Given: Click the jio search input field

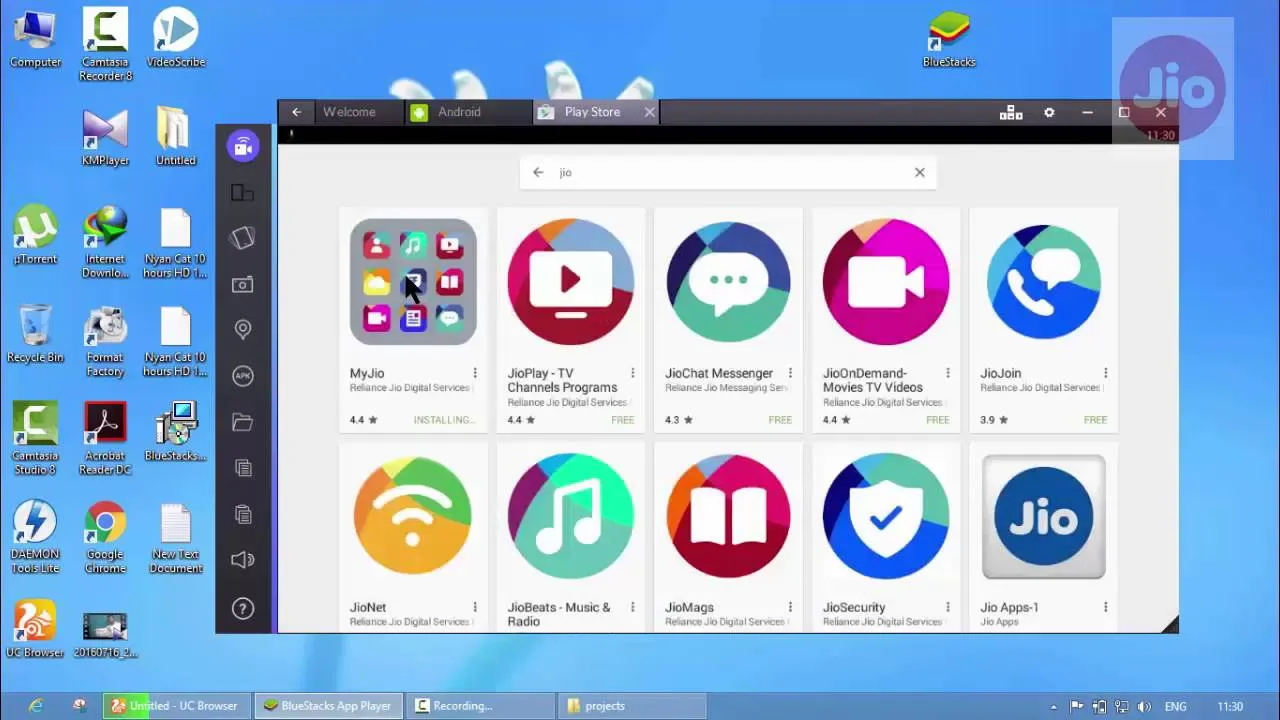Looking at the screenshot, I should [x=728, y=172].
